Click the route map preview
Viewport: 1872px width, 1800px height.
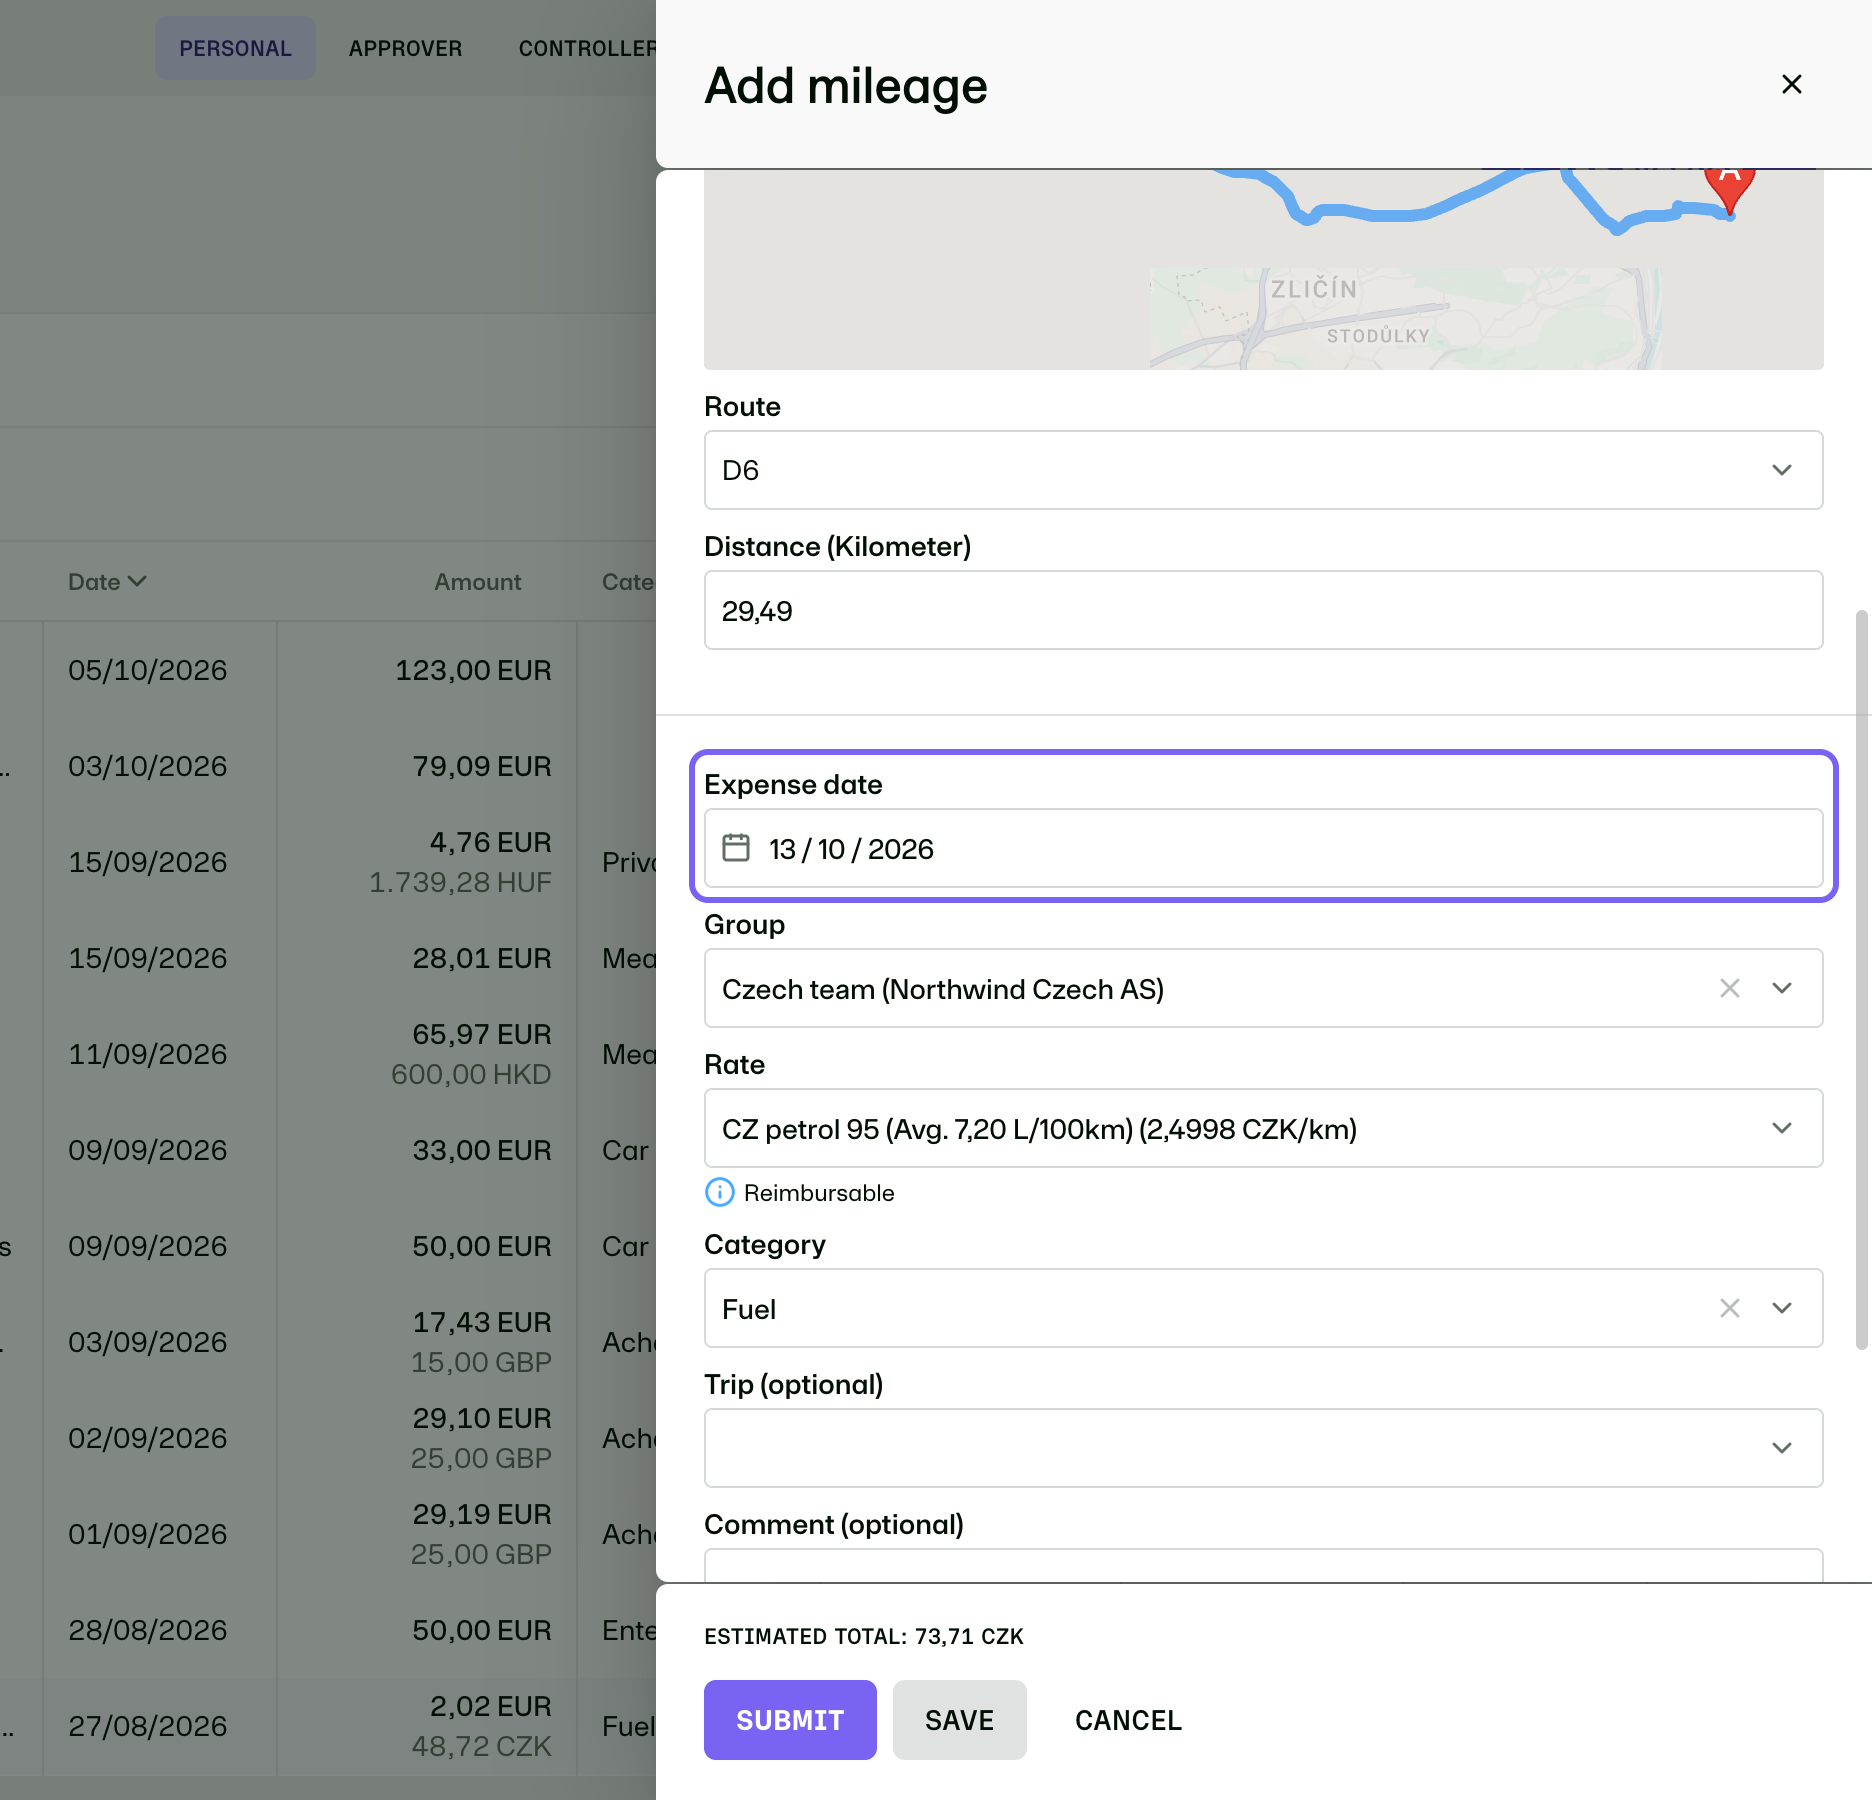tap(1263, 270)
